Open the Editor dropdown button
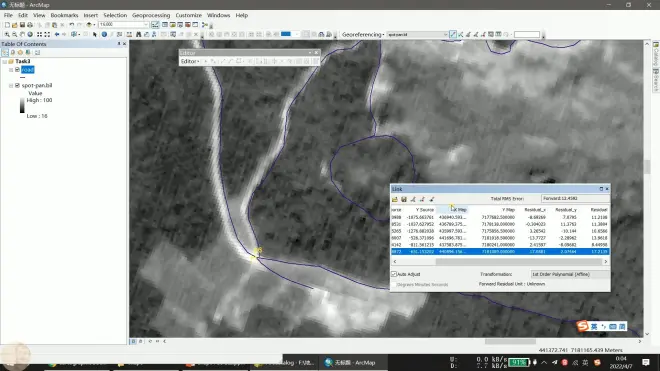Screen dimensions: 660x371 tap(190, 61)
